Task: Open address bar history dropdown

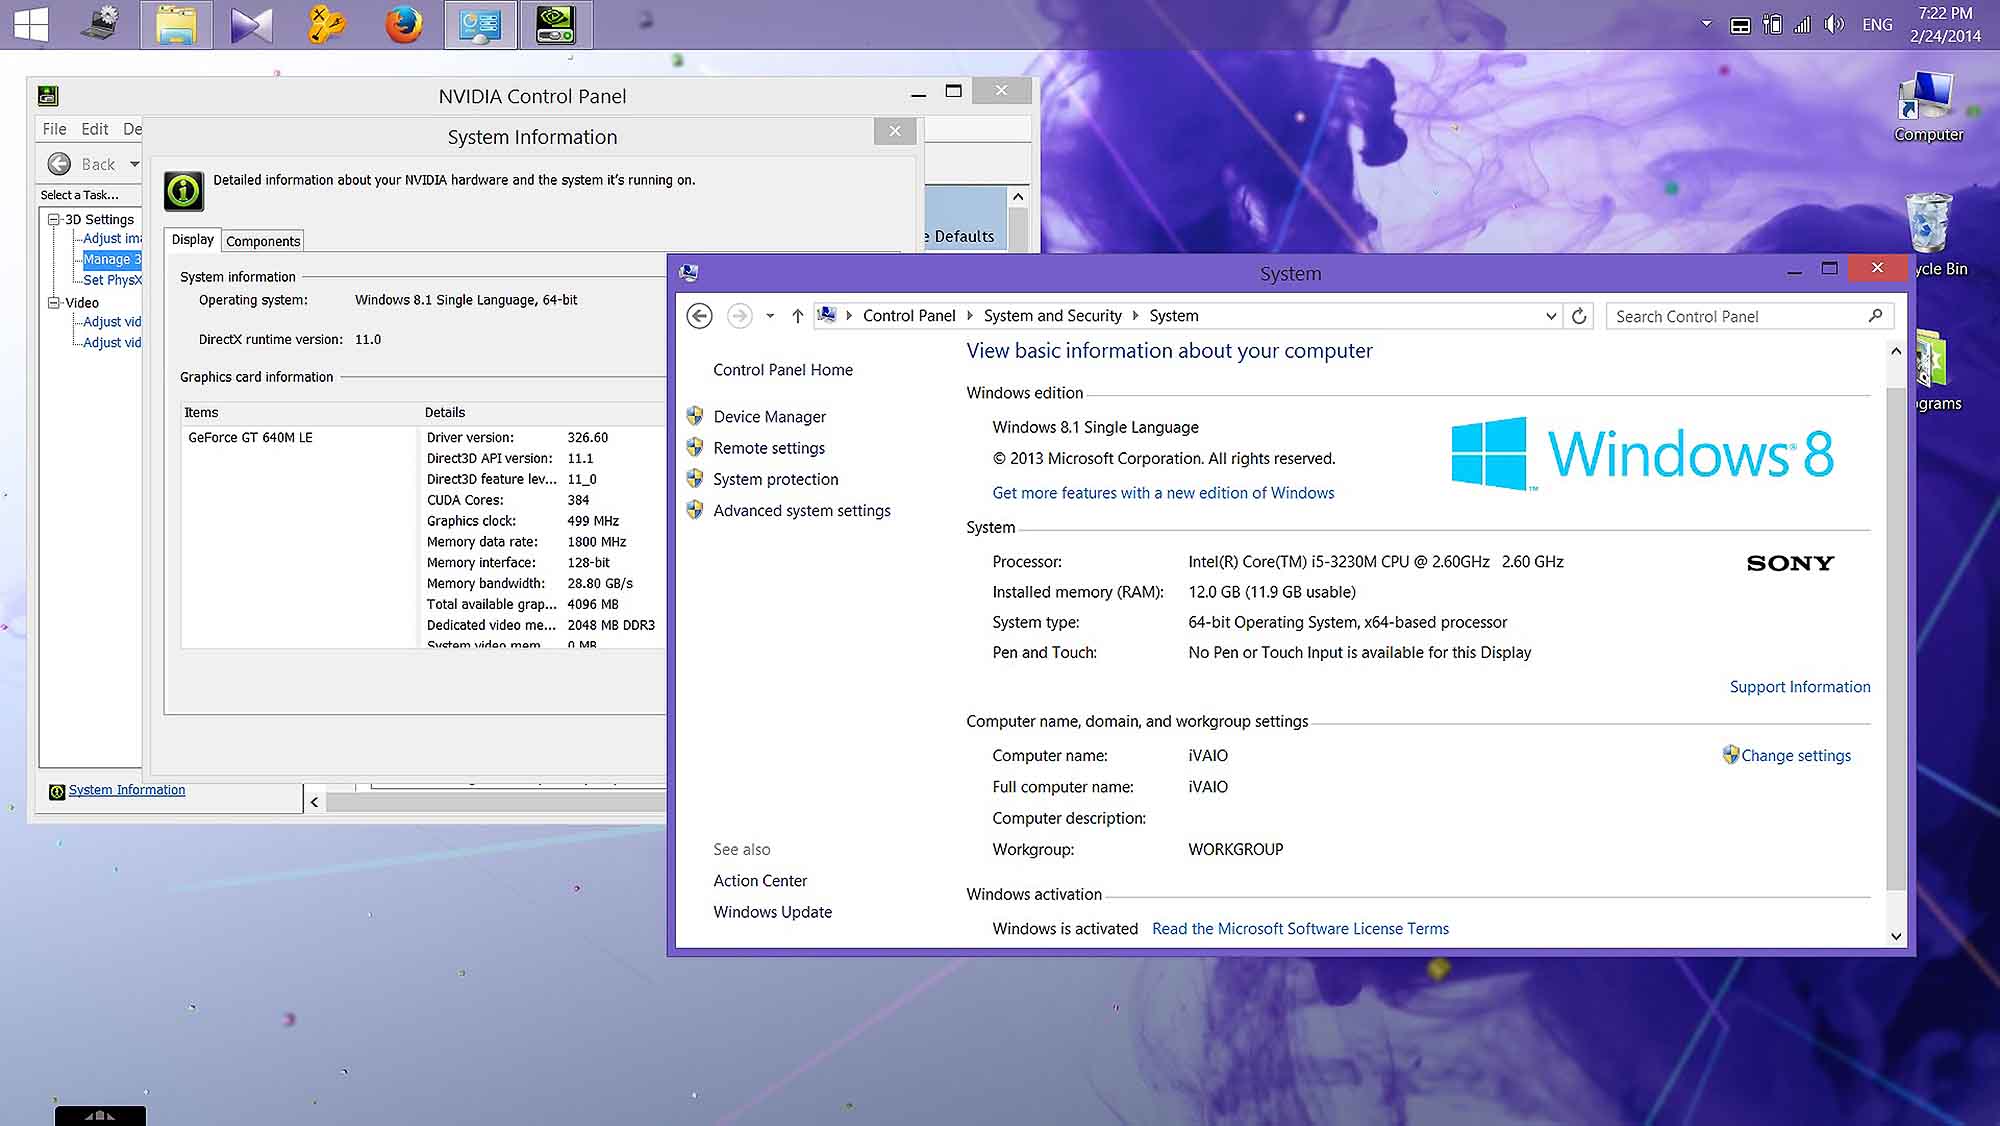Action: tap(1550, 316)
